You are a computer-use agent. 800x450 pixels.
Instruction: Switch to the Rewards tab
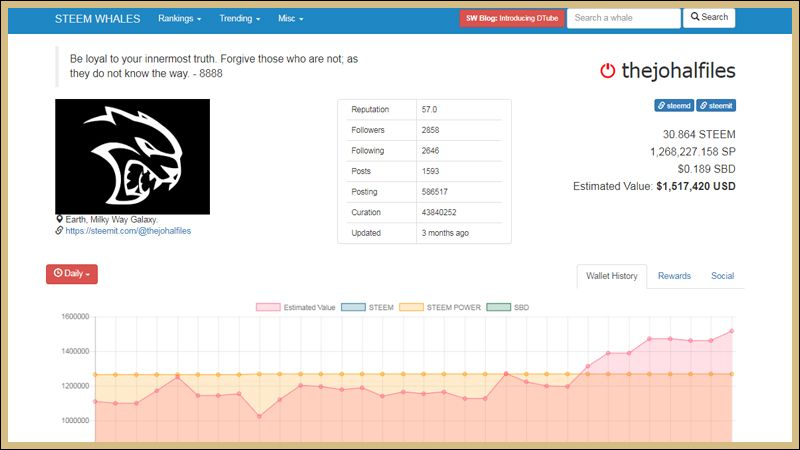674,276
